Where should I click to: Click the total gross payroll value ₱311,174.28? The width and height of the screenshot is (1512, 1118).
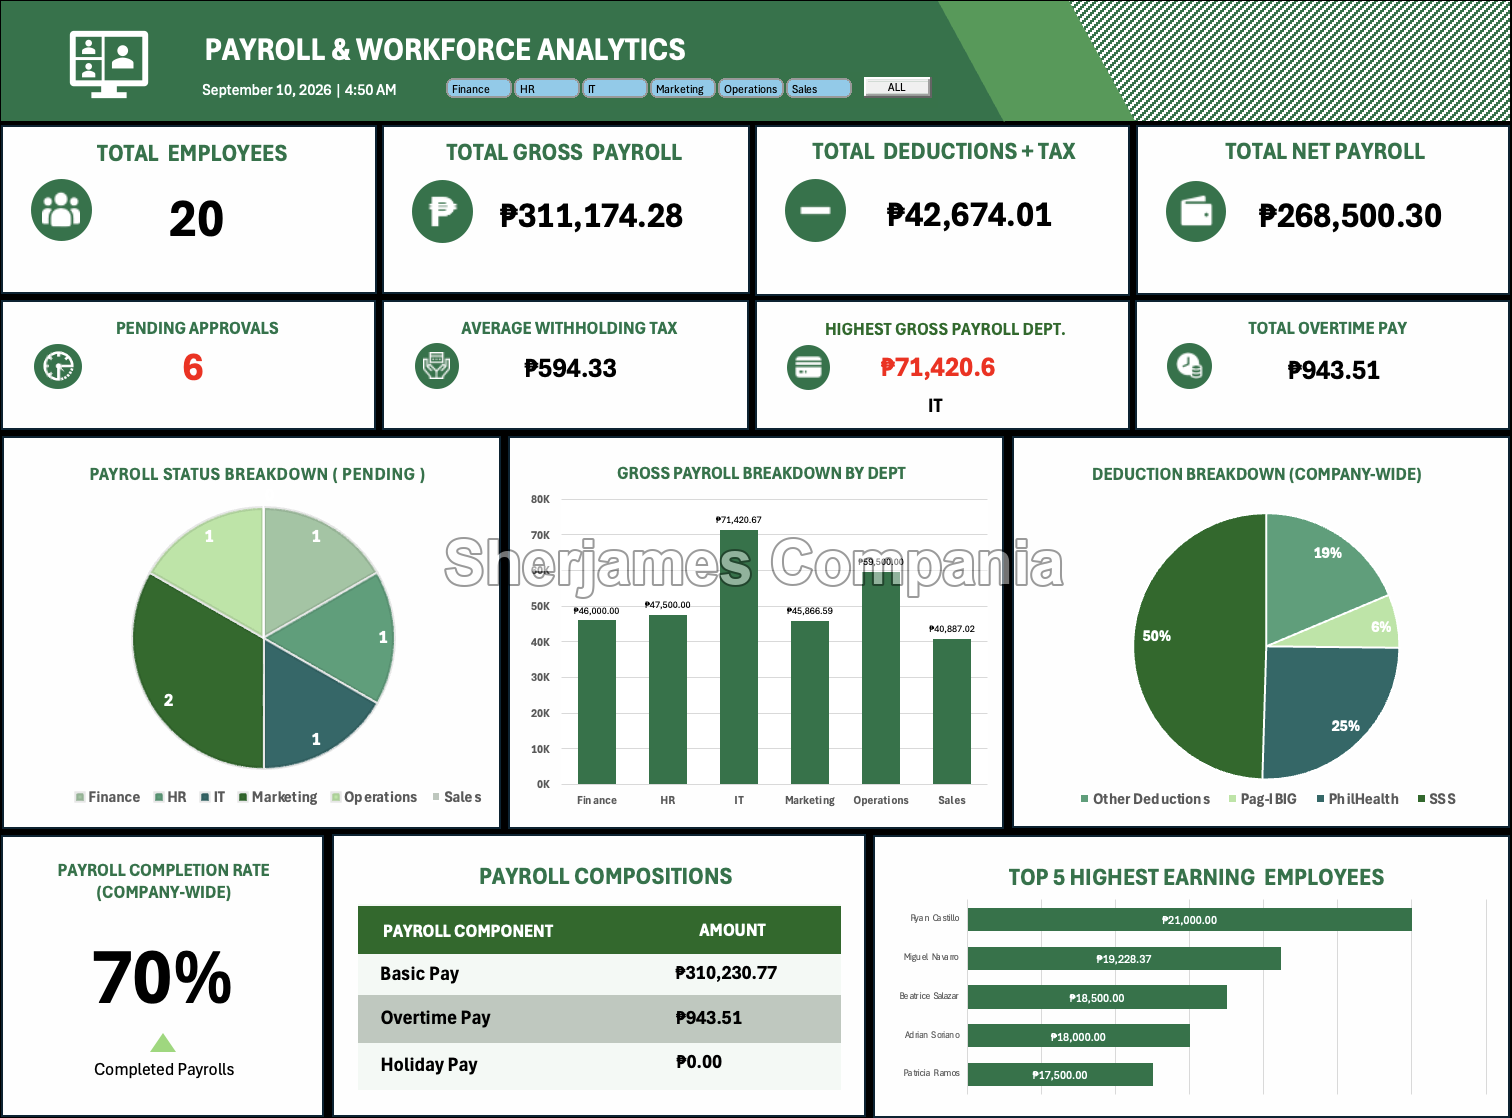[591, 215]
